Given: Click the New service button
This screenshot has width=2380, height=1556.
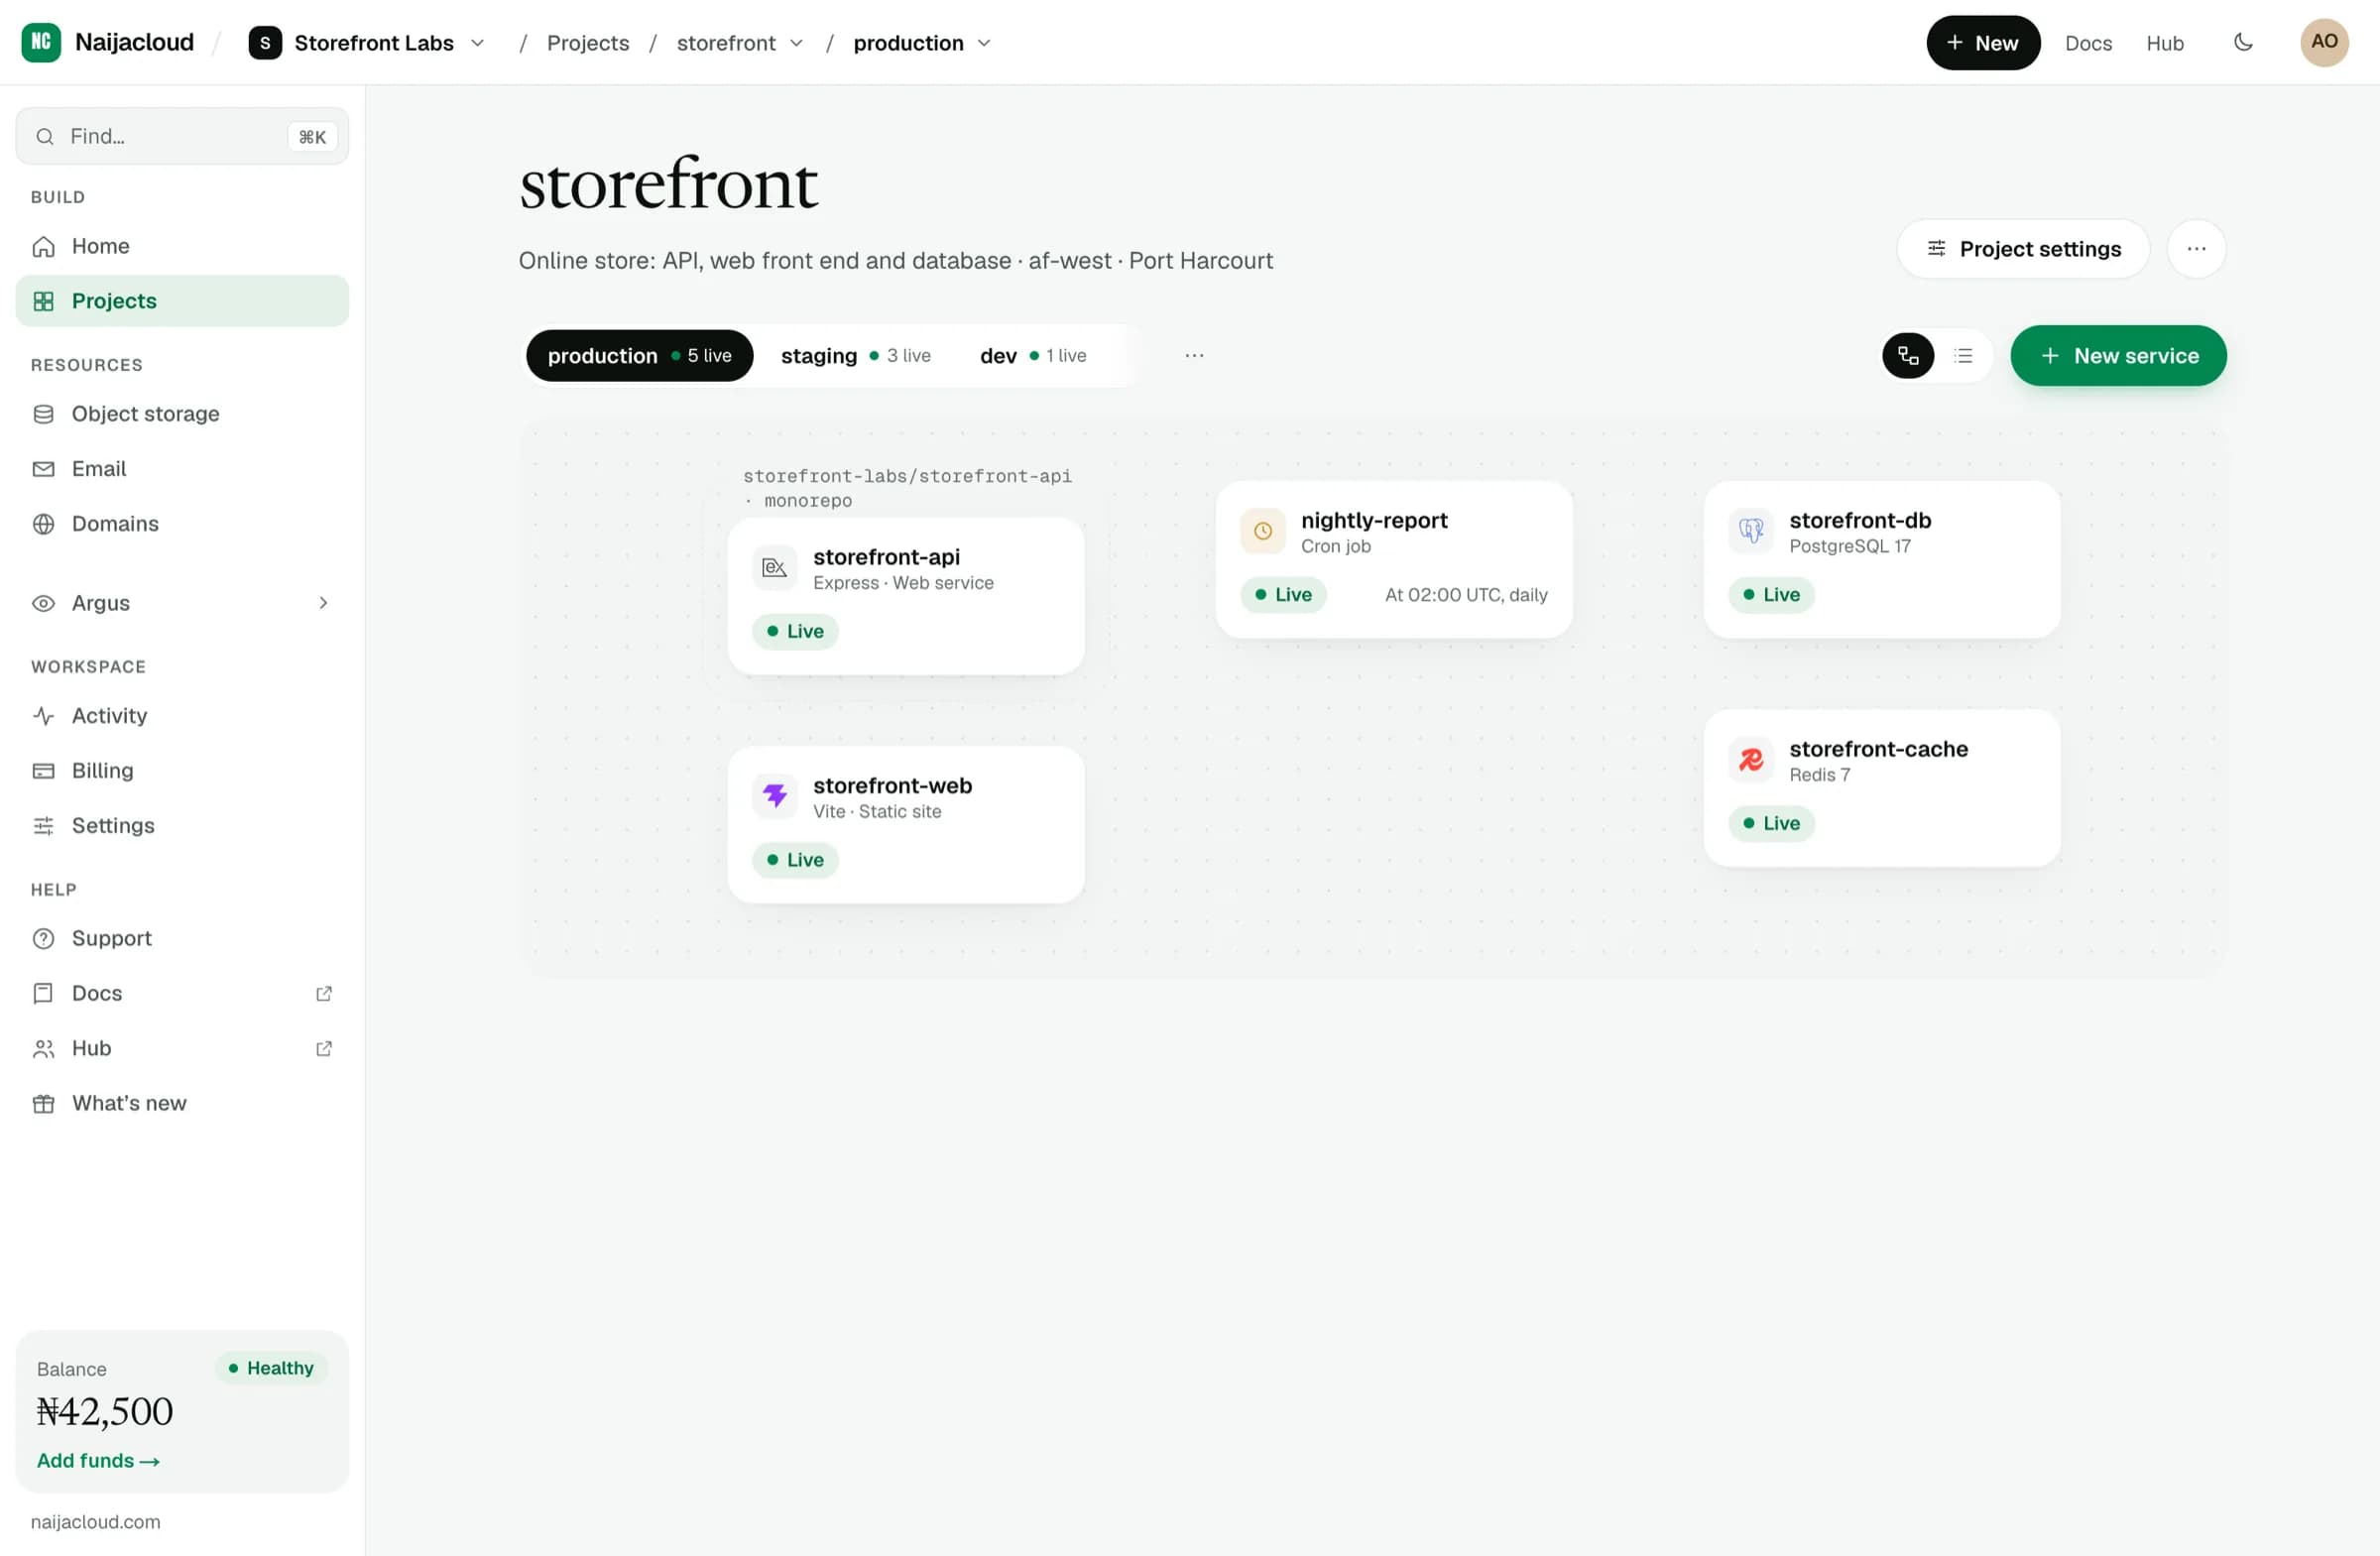Looking at the screenshot, I should [x=2118, y=356].
